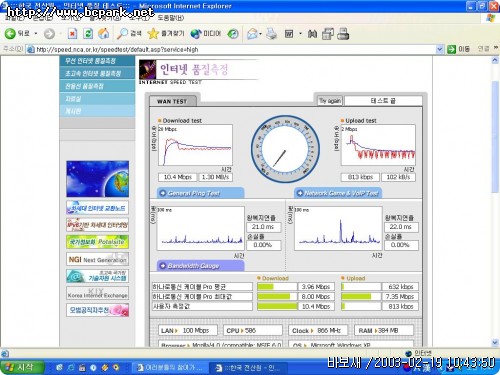
Task: Switch to the 여러분들의 참여가 taskbar window
Action: (170, 368)
